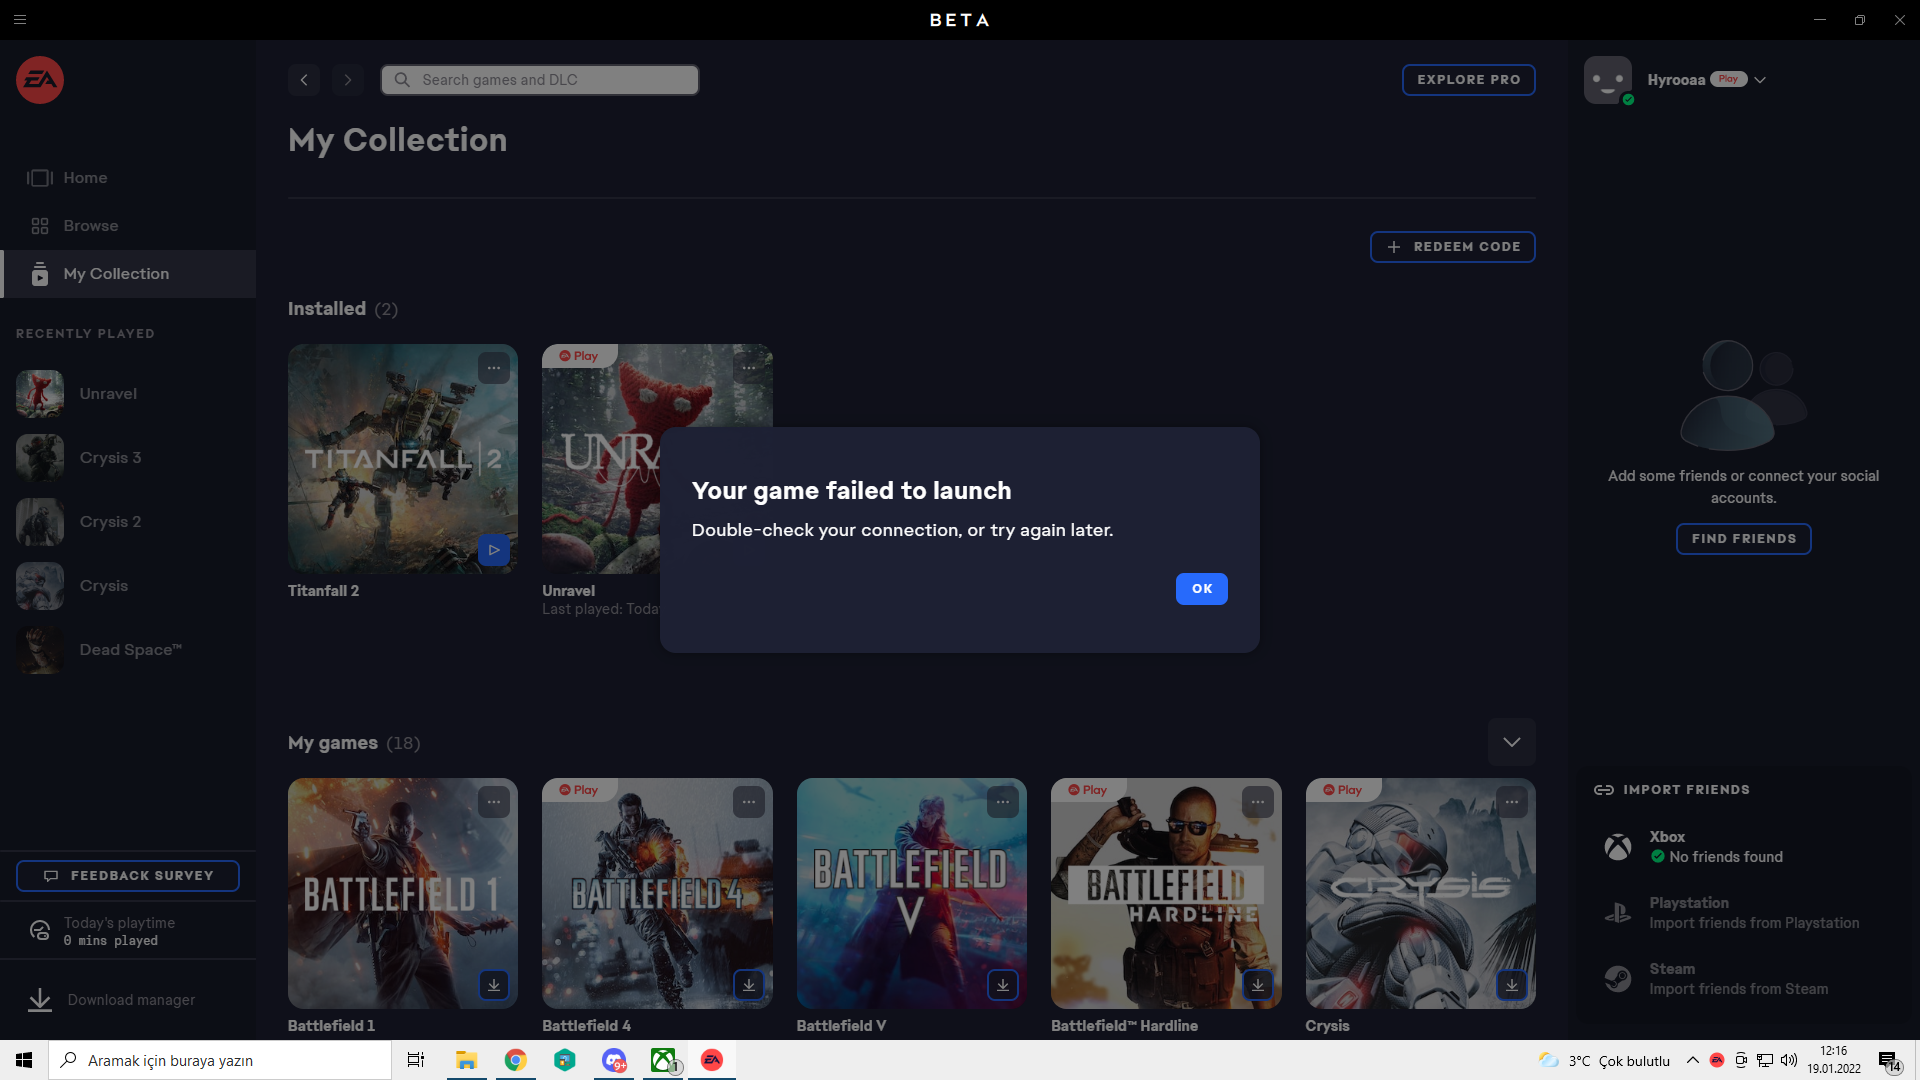Click the Steam import friends icon

tap(1618, 978)
